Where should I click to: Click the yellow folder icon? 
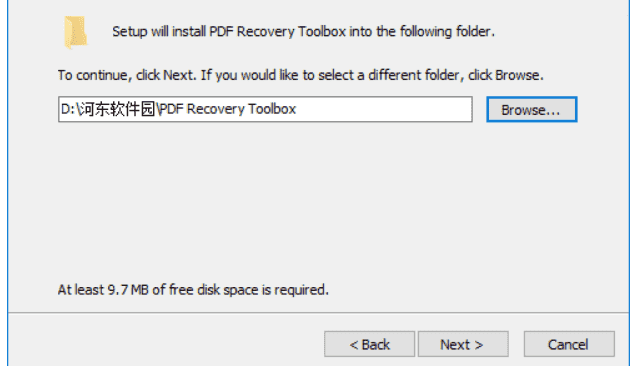click(75, 32)
